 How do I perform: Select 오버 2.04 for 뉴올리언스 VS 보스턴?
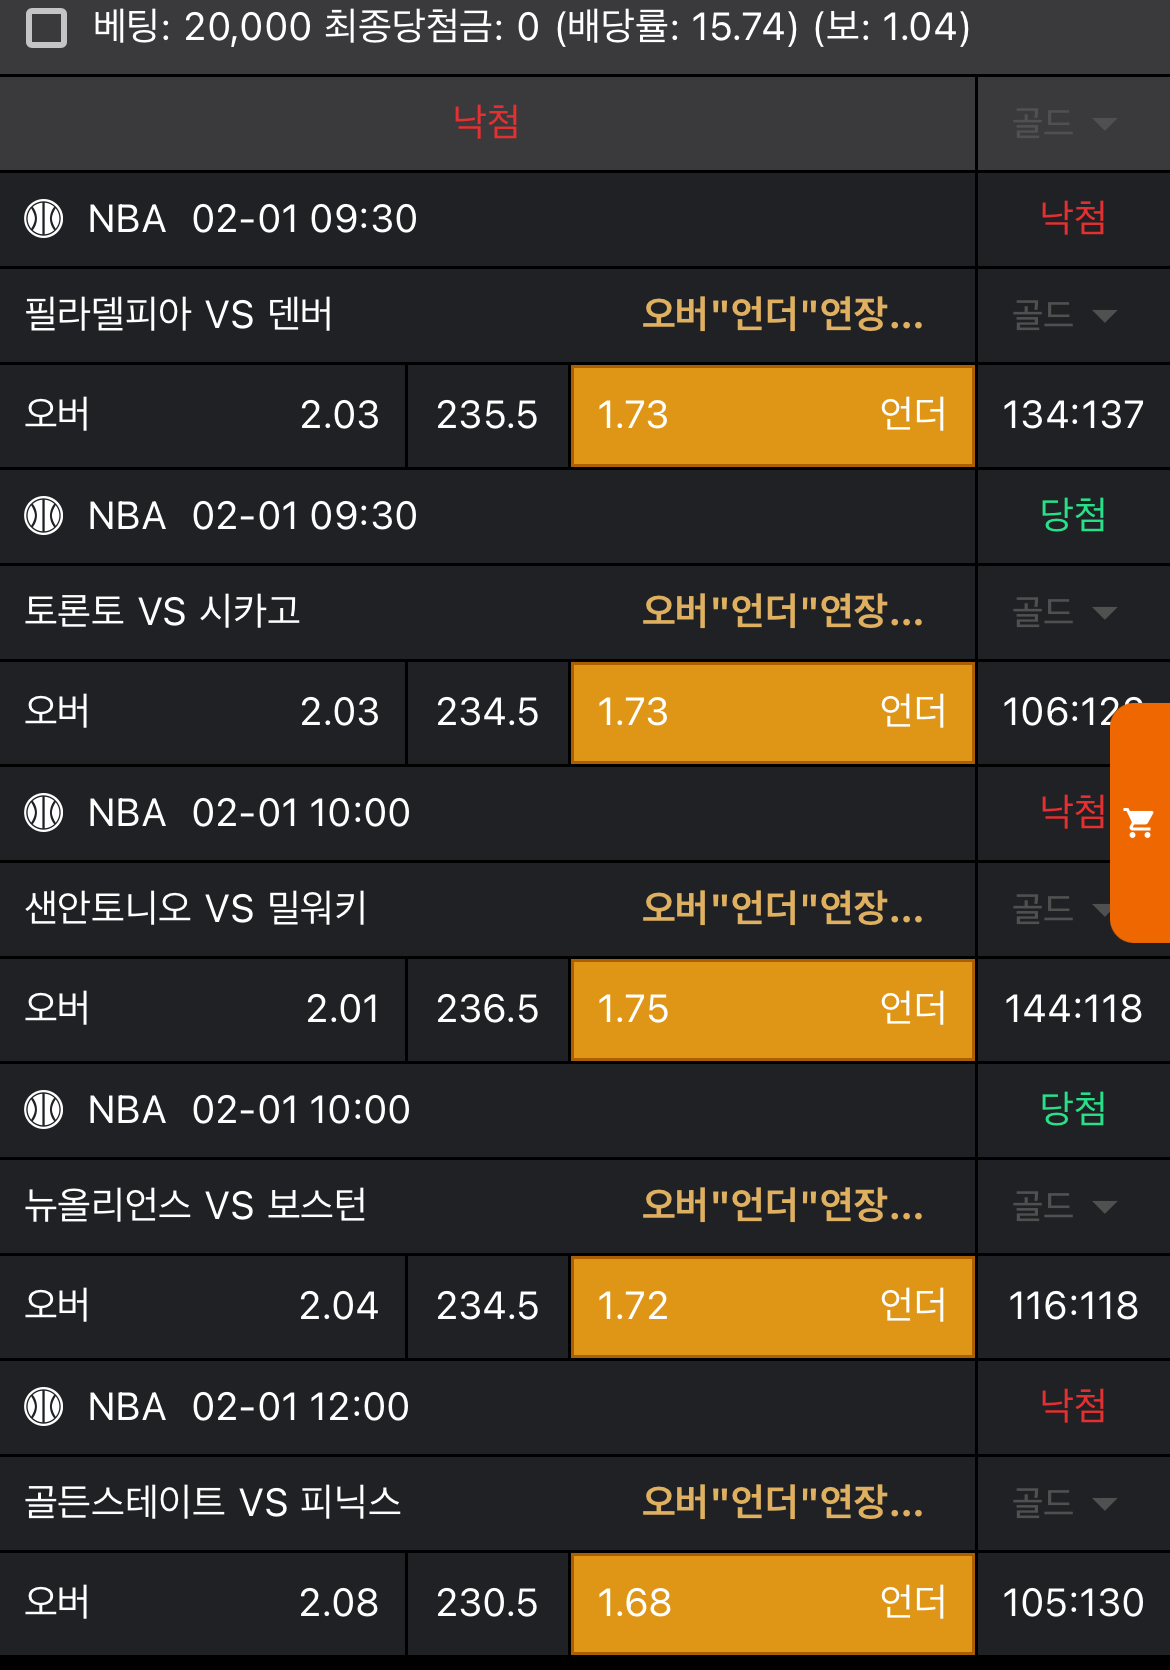[x=202, y=1306]
